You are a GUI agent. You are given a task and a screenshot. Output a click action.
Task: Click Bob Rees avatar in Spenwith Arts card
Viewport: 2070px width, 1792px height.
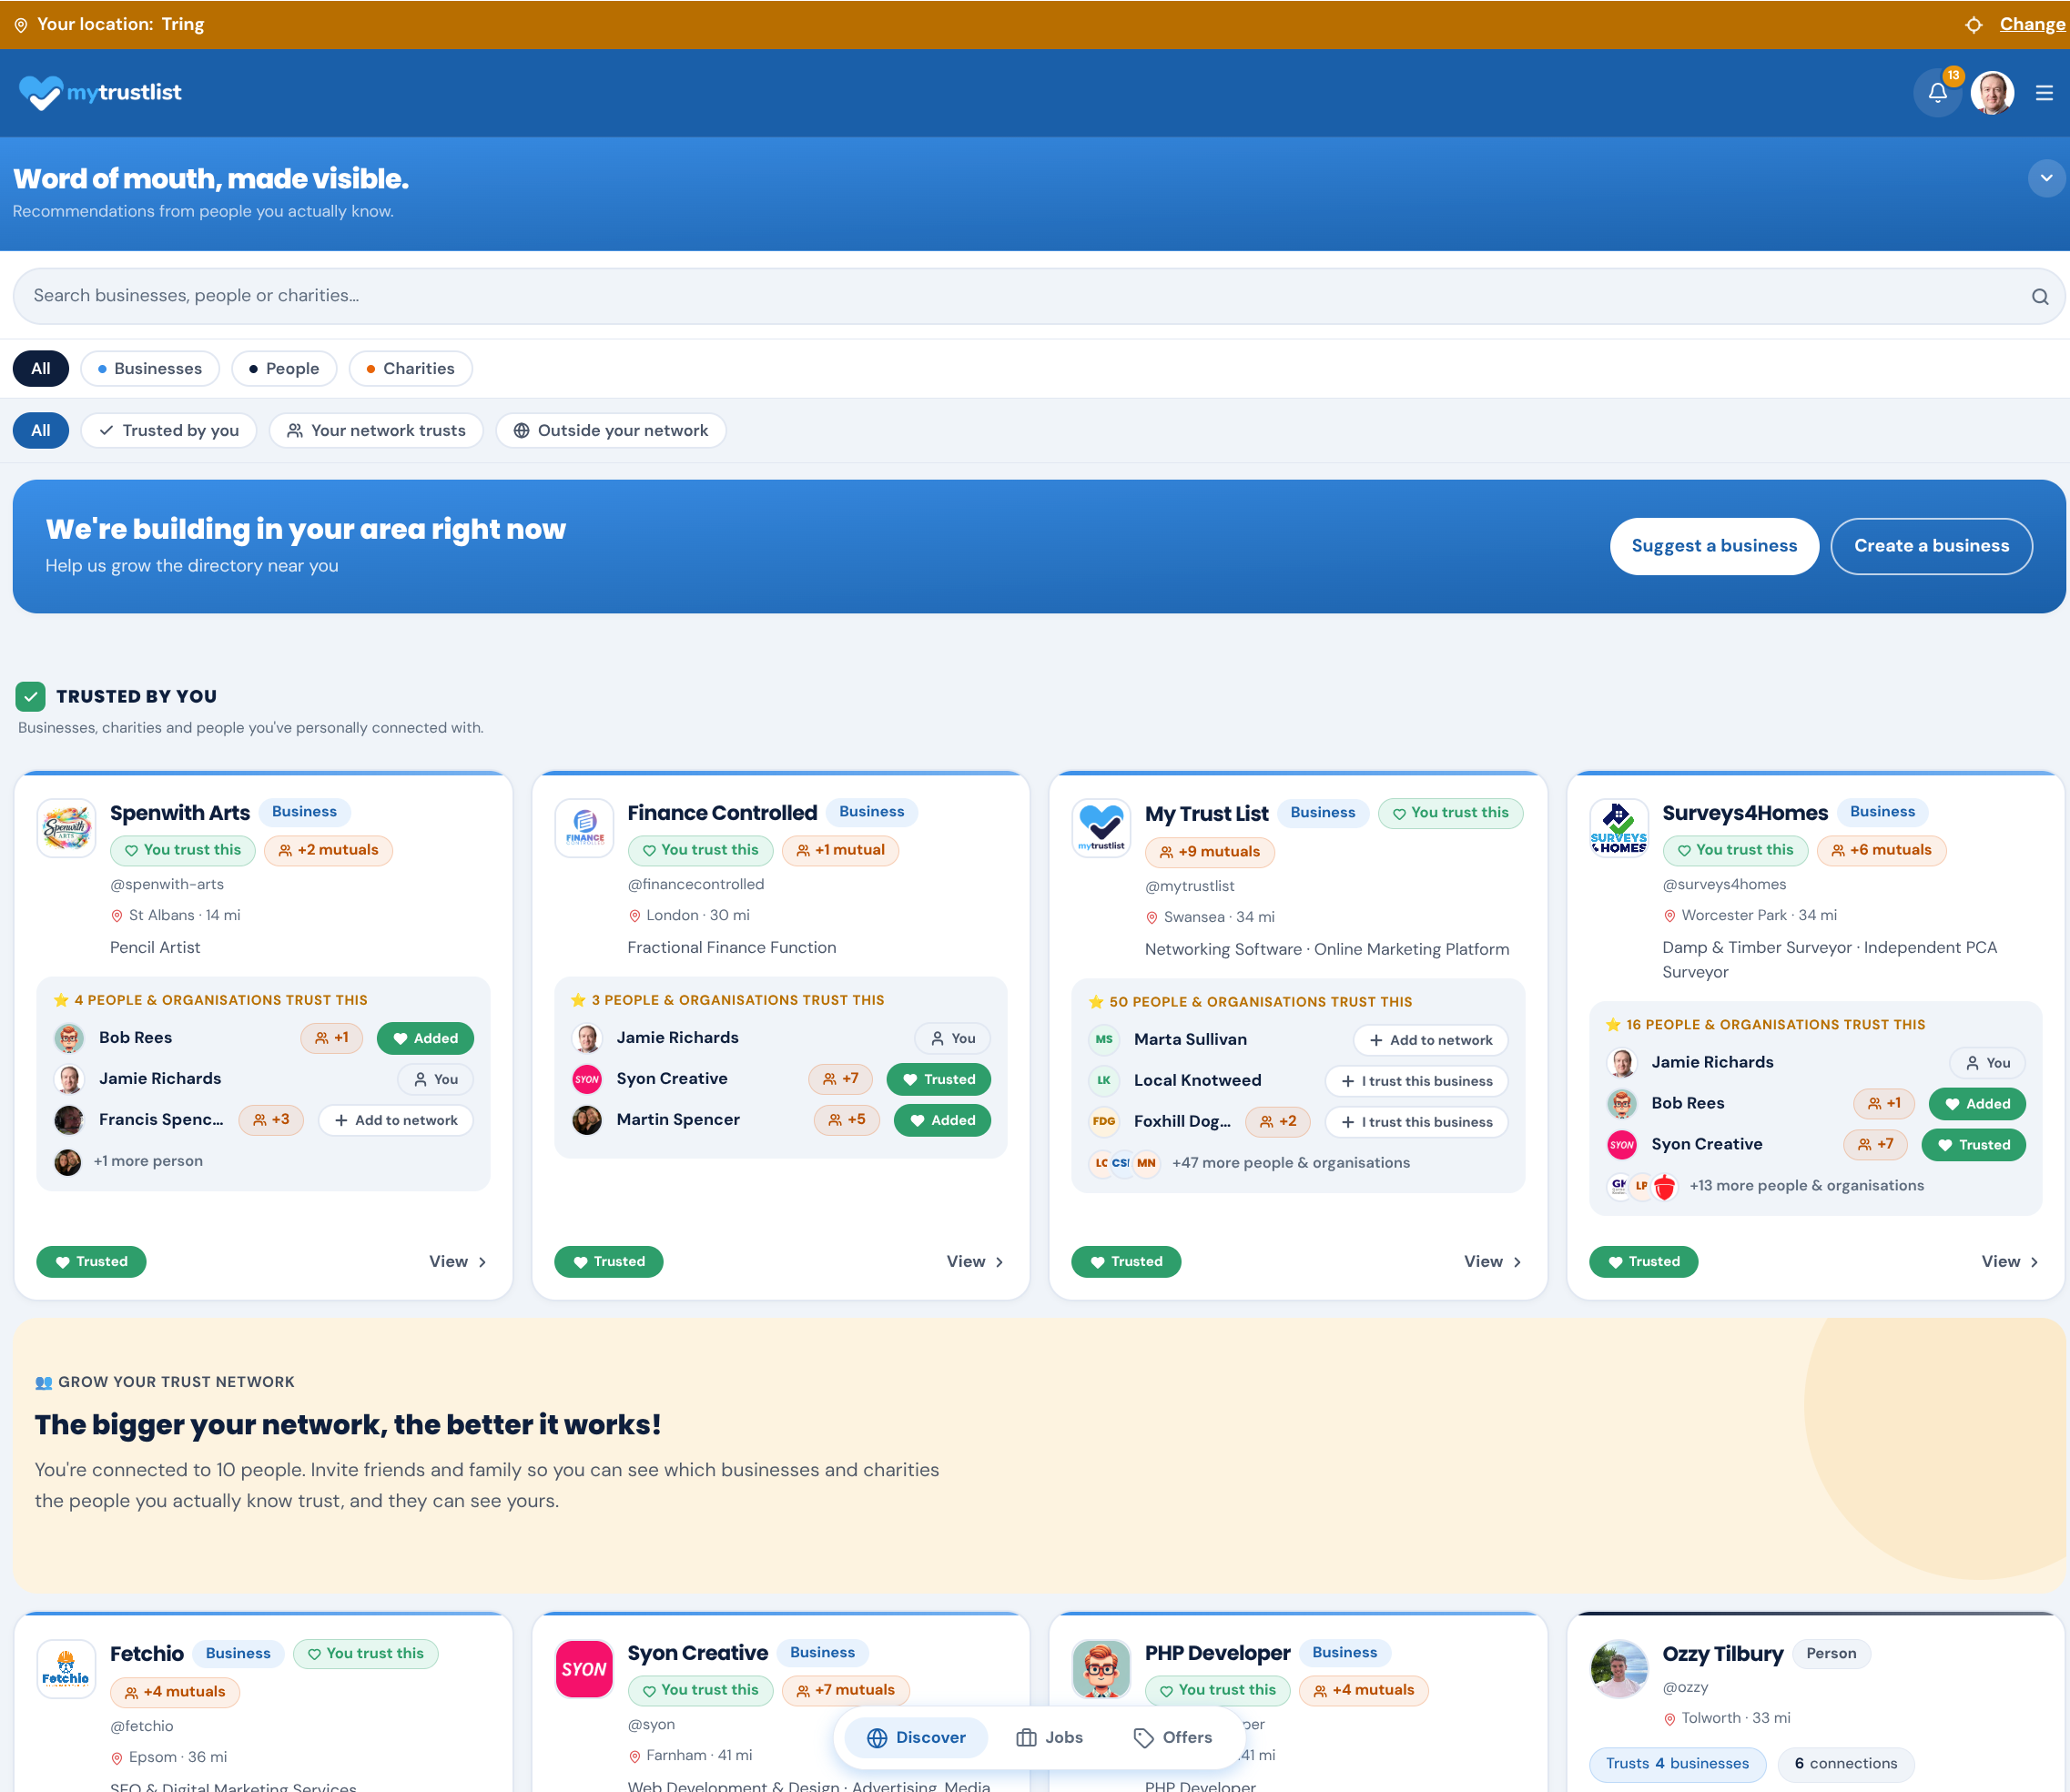tap(69, 1038)
